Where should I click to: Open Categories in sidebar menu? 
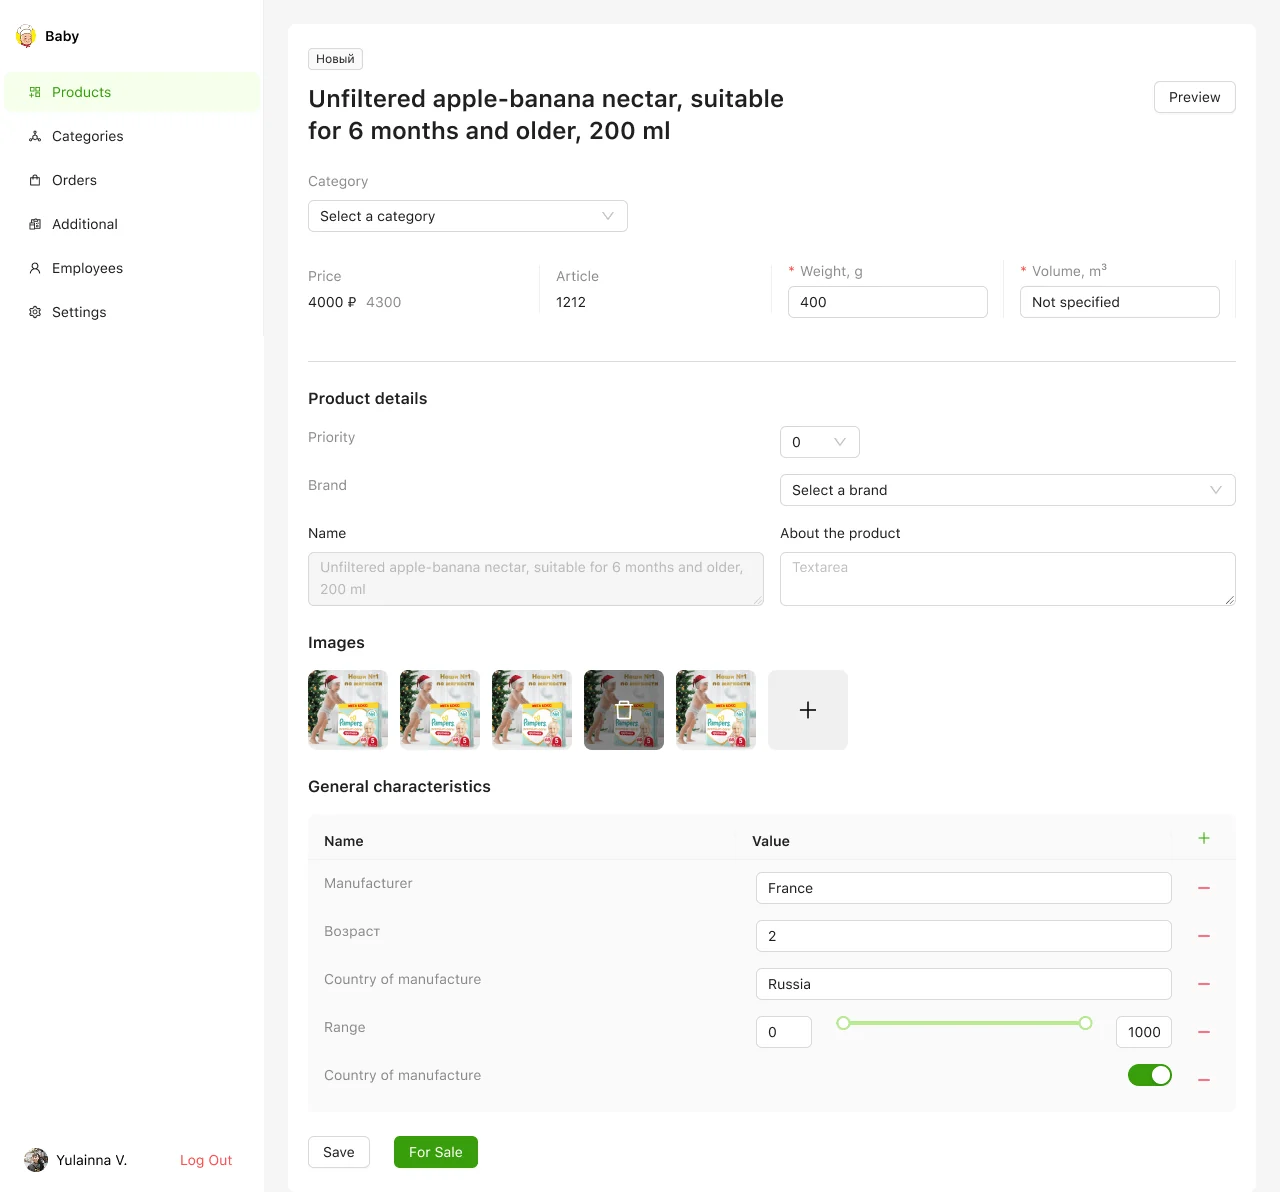[132, 136]
